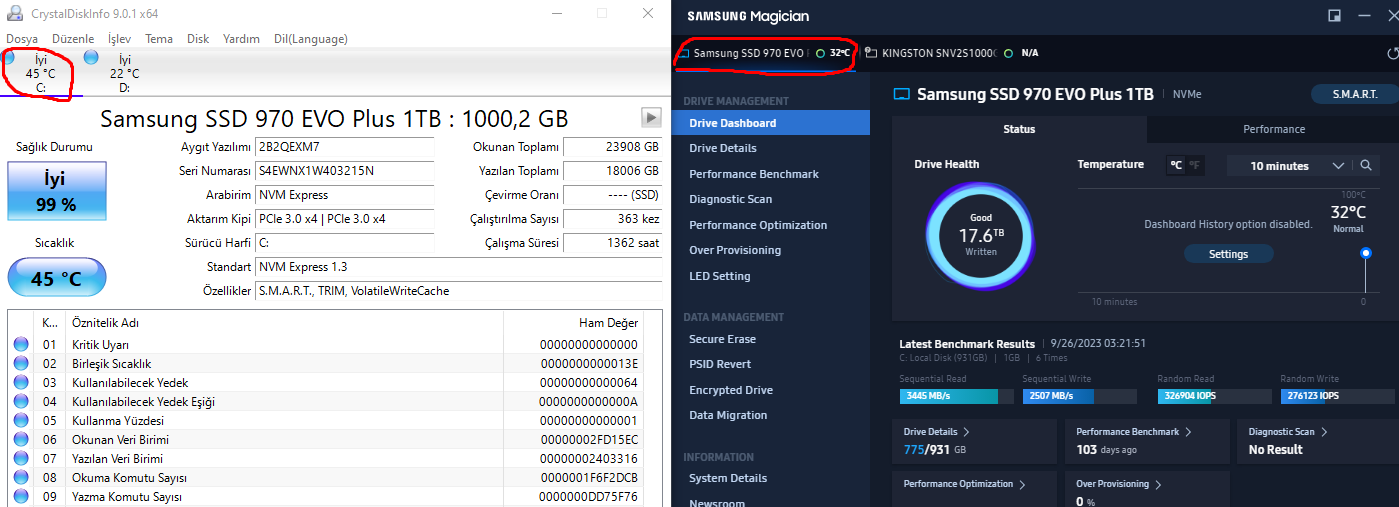Open the Dosya menu in CrystalDiskInfo
Image resolution: width=1399 pixels, height=507 pixels.
click(x=22, y=39)
